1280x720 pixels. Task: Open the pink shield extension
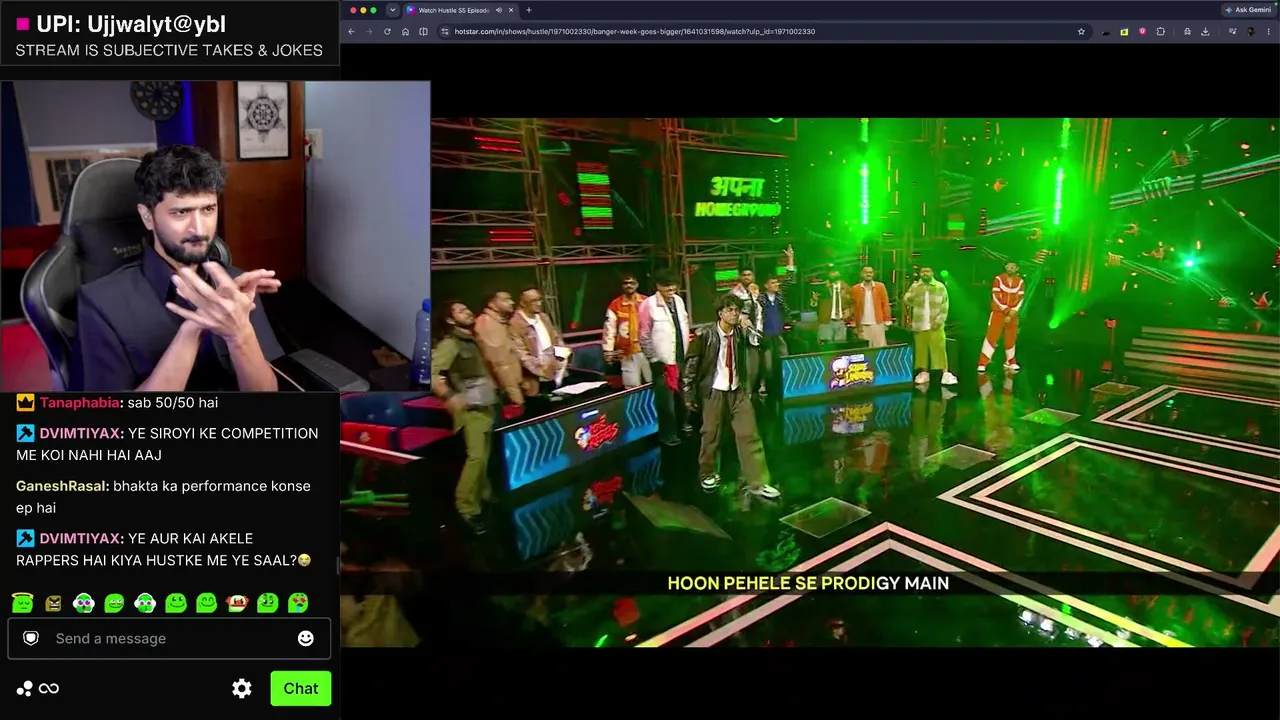coord(1142,32)
